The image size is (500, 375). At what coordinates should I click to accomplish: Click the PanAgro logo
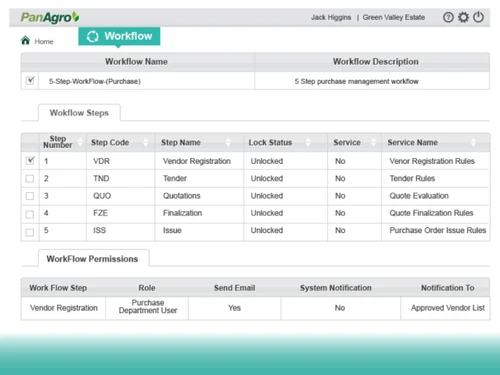pos(50,17)
